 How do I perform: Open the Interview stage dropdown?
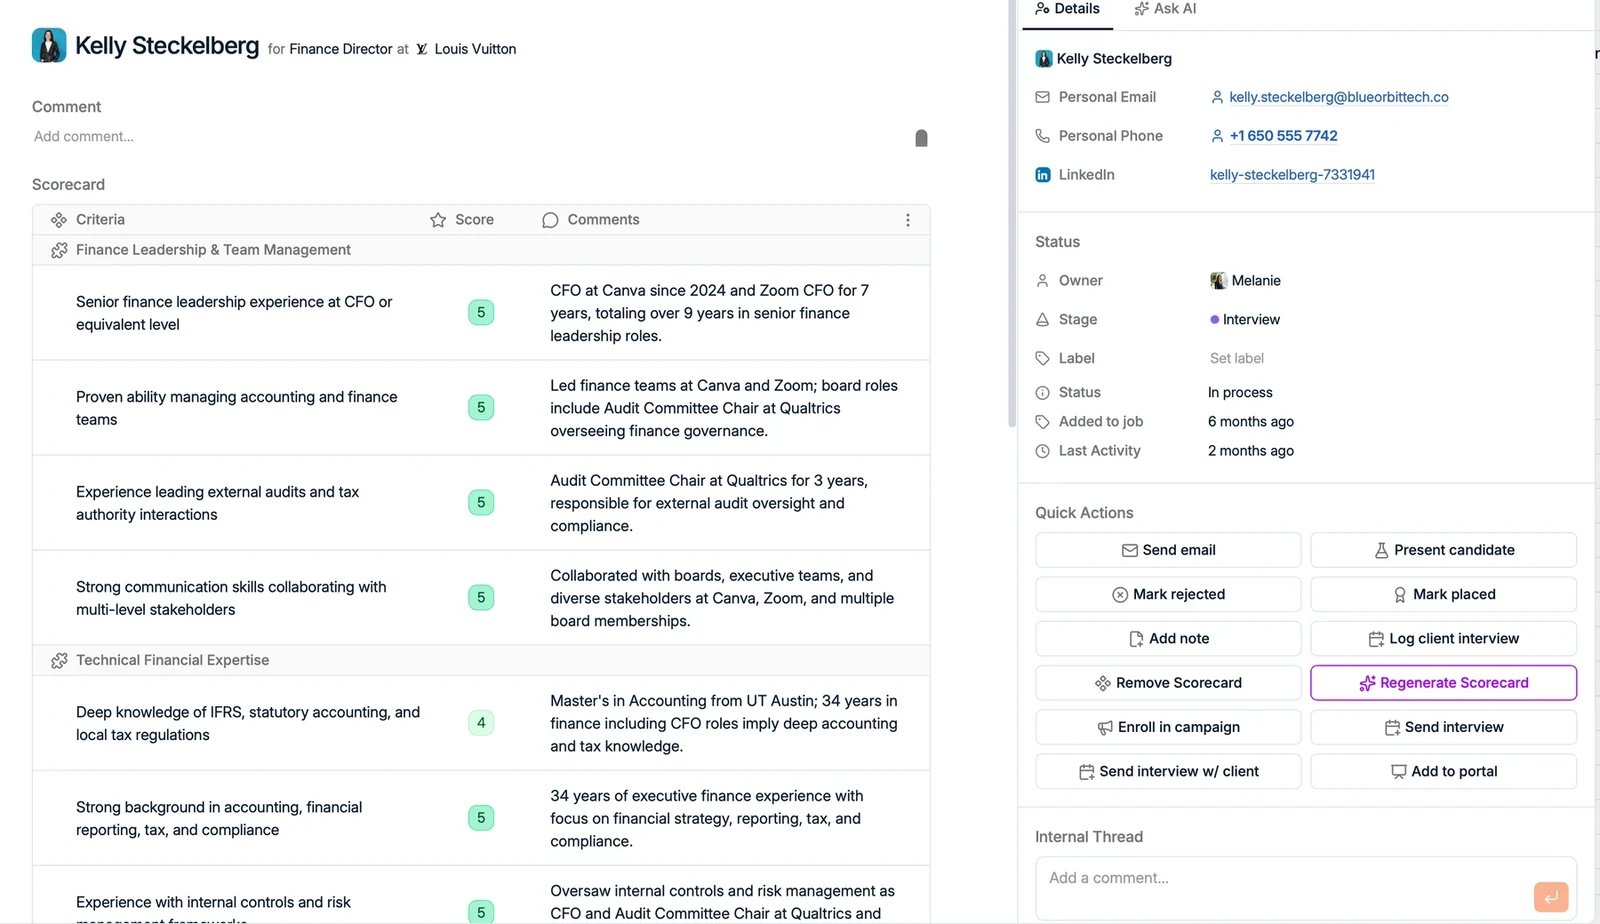[1245, 320]
